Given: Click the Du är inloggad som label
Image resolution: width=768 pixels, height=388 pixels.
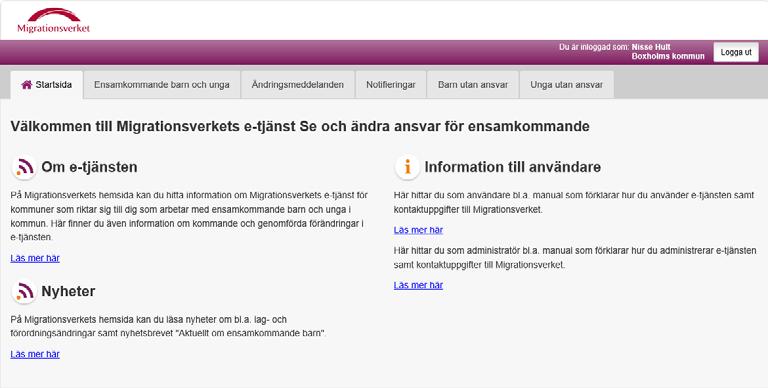Looking at the screenshot, I should tap(594, 47).
